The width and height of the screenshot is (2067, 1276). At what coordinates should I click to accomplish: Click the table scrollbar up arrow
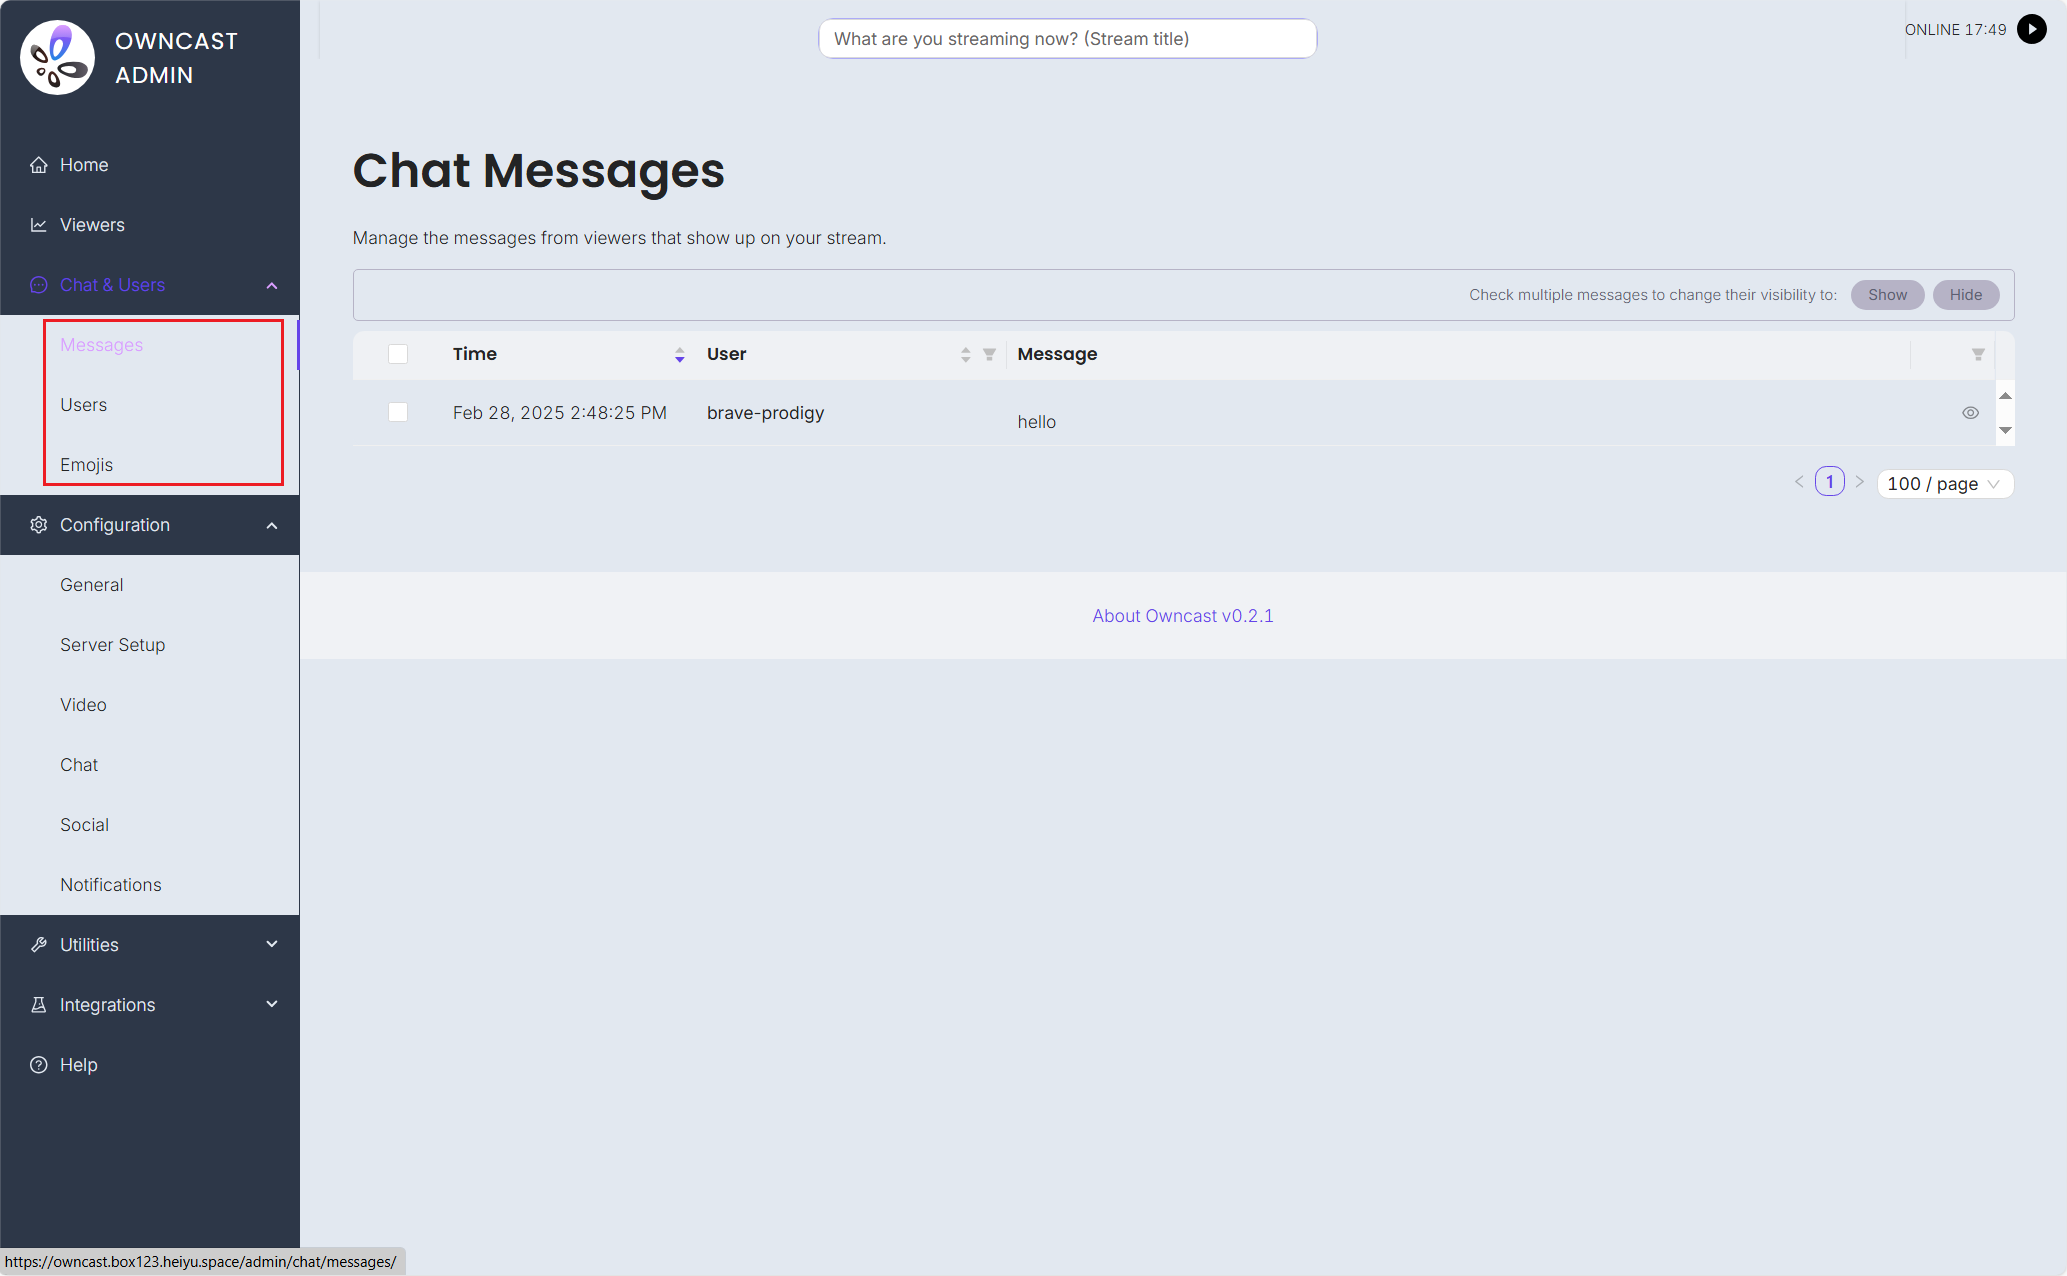[x=2005, y=396]
